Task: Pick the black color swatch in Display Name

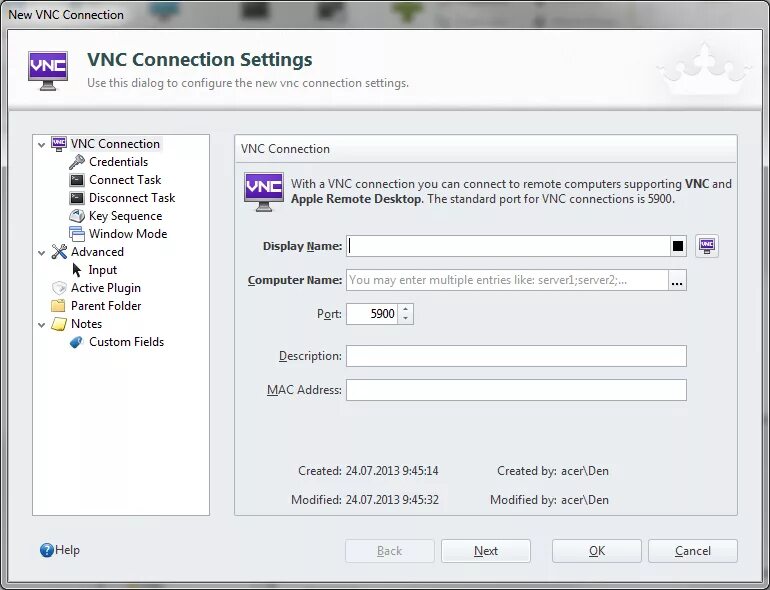Action: pyautogui.click(x=678, y=246)
